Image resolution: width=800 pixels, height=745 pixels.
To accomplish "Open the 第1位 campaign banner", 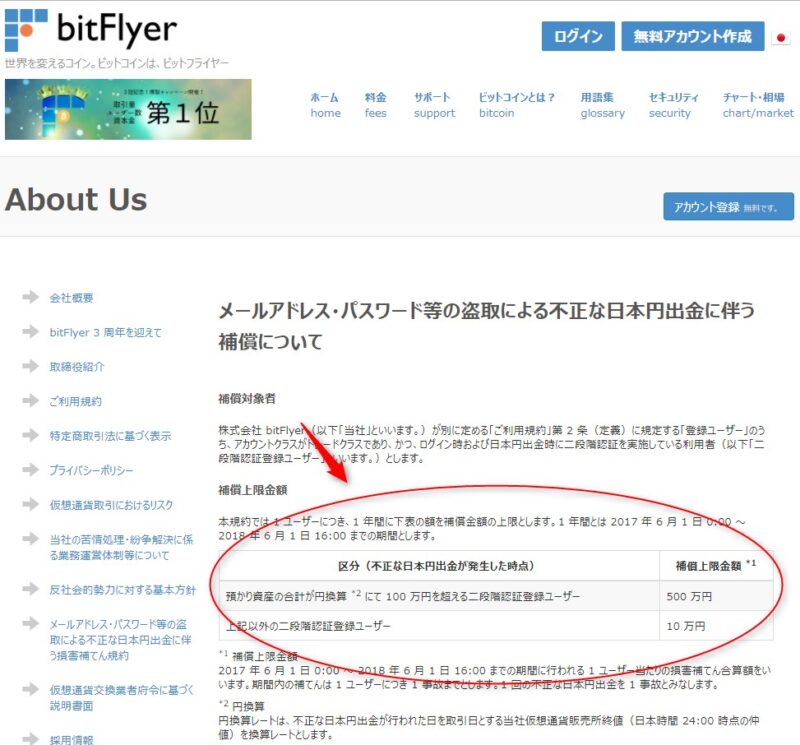I will point(128,109).
